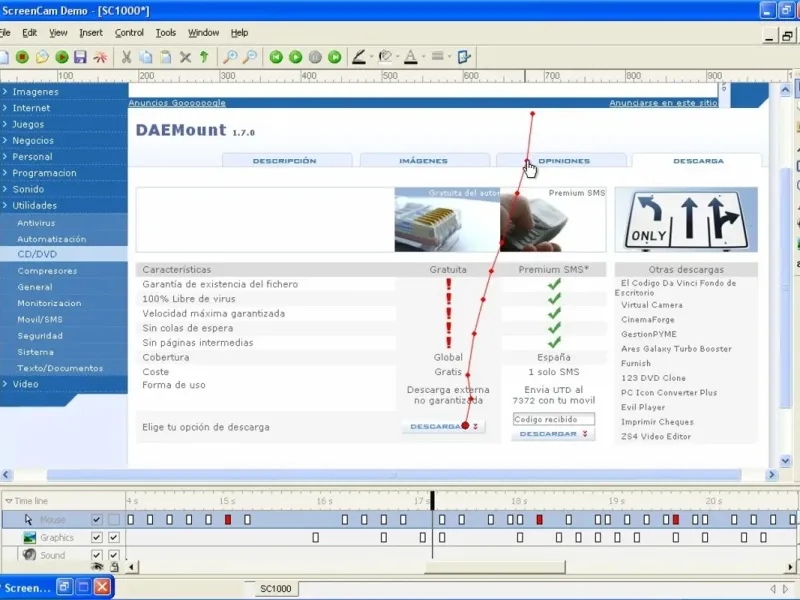Click the canvas horizontal scrollbar thumb
Image resolution: width=800 pixels, height=600 pixels.
[394, 475]
